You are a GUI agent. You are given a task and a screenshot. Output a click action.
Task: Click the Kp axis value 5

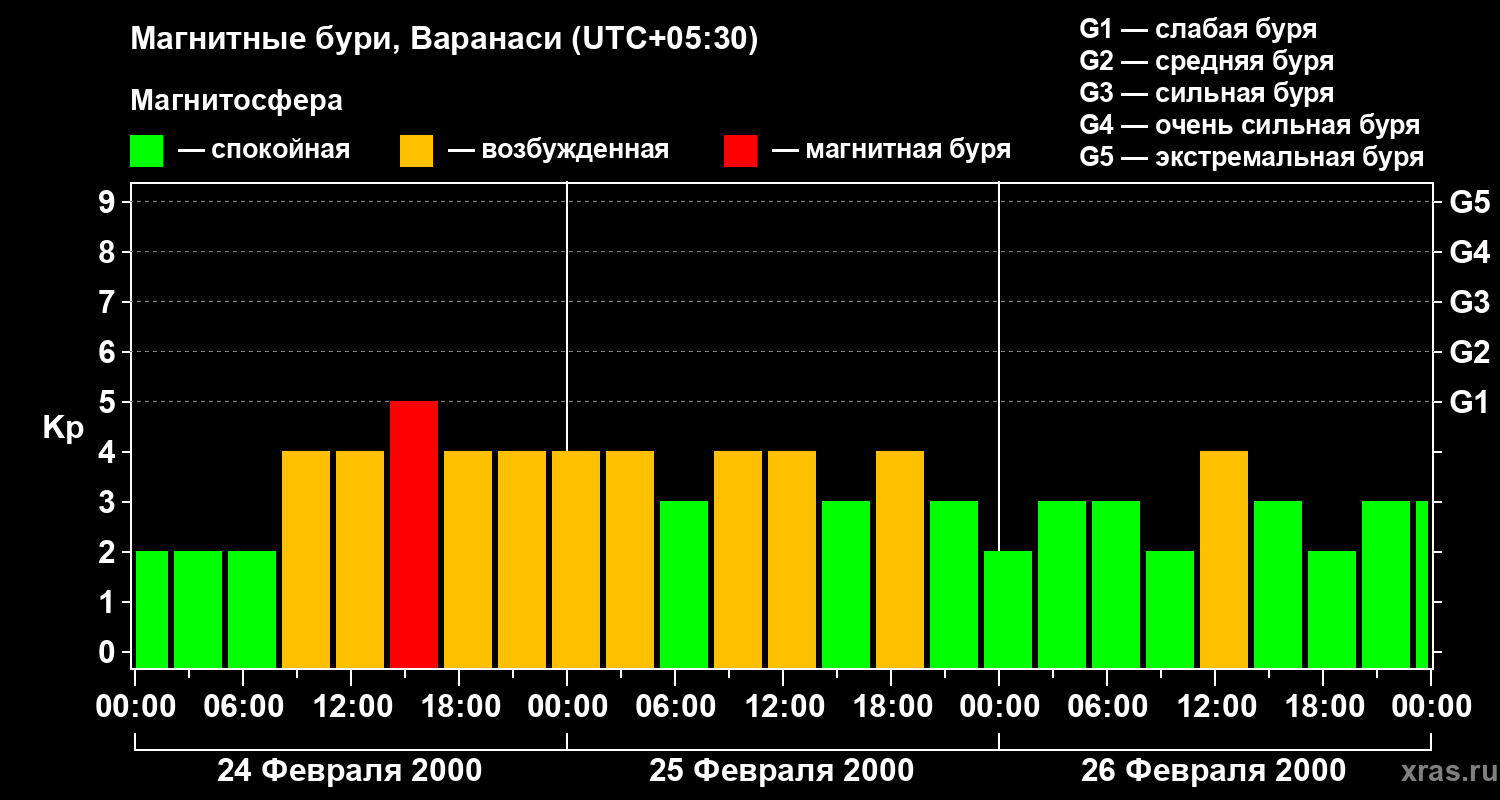point(108,402)
